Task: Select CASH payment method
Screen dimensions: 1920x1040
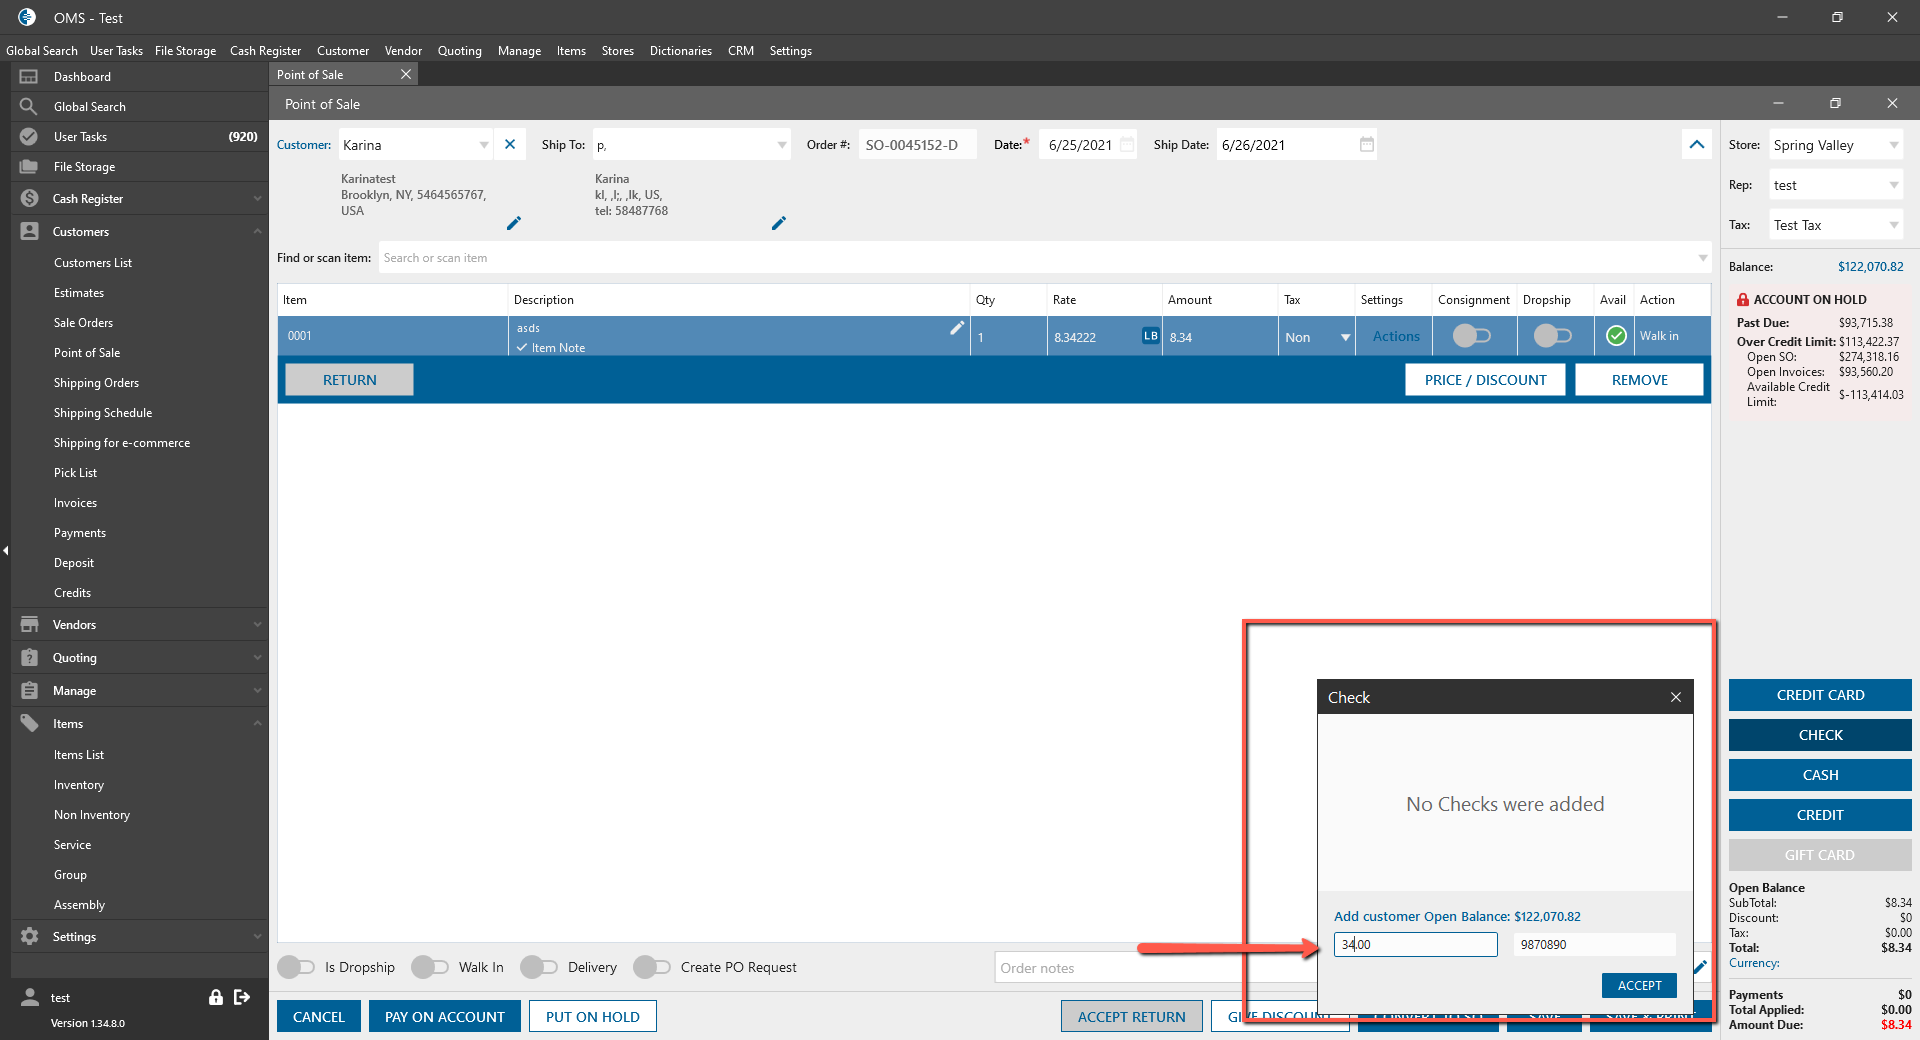Action: pyautogui.click(x=1820, y=775)
